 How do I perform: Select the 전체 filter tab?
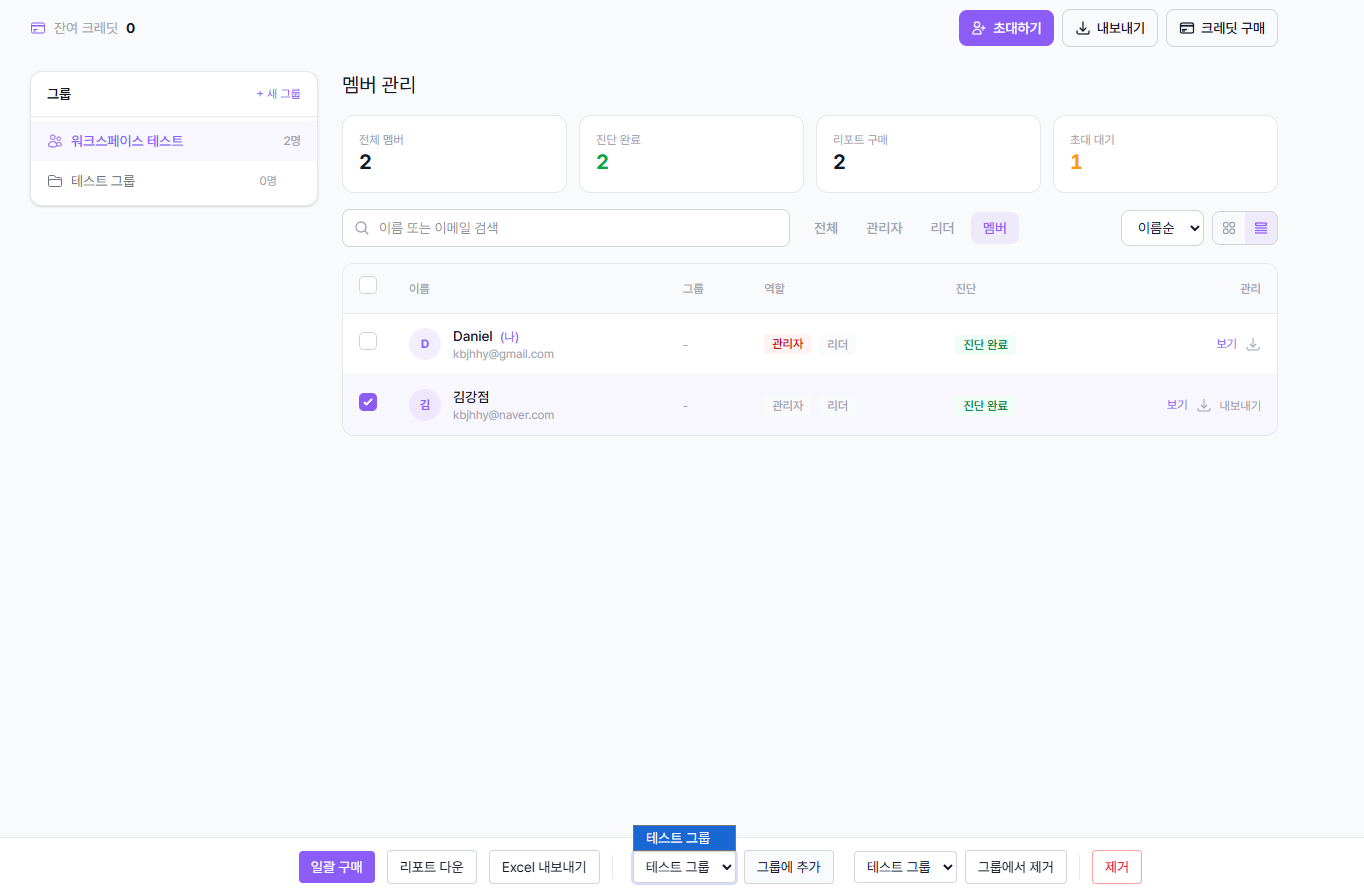(x=825, y=228)
